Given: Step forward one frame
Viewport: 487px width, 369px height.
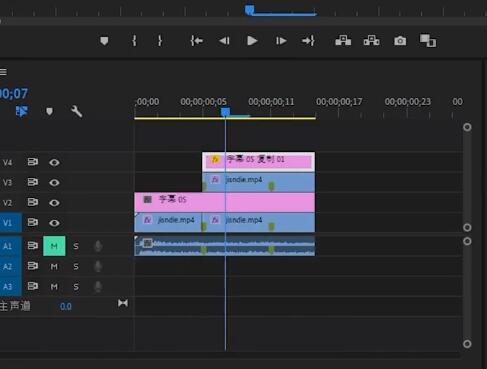Looking at the screenshot, I should pos(281,41).
